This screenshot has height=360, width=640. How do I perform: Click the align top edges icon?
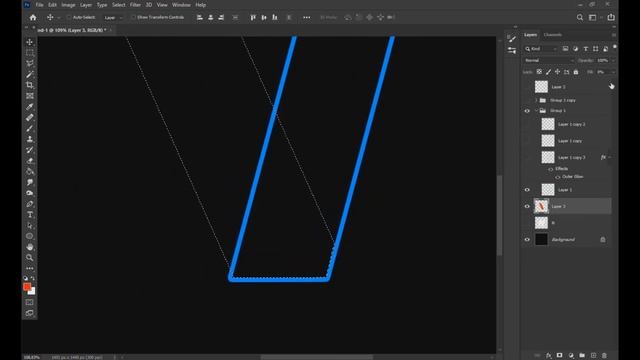point(253,17)
